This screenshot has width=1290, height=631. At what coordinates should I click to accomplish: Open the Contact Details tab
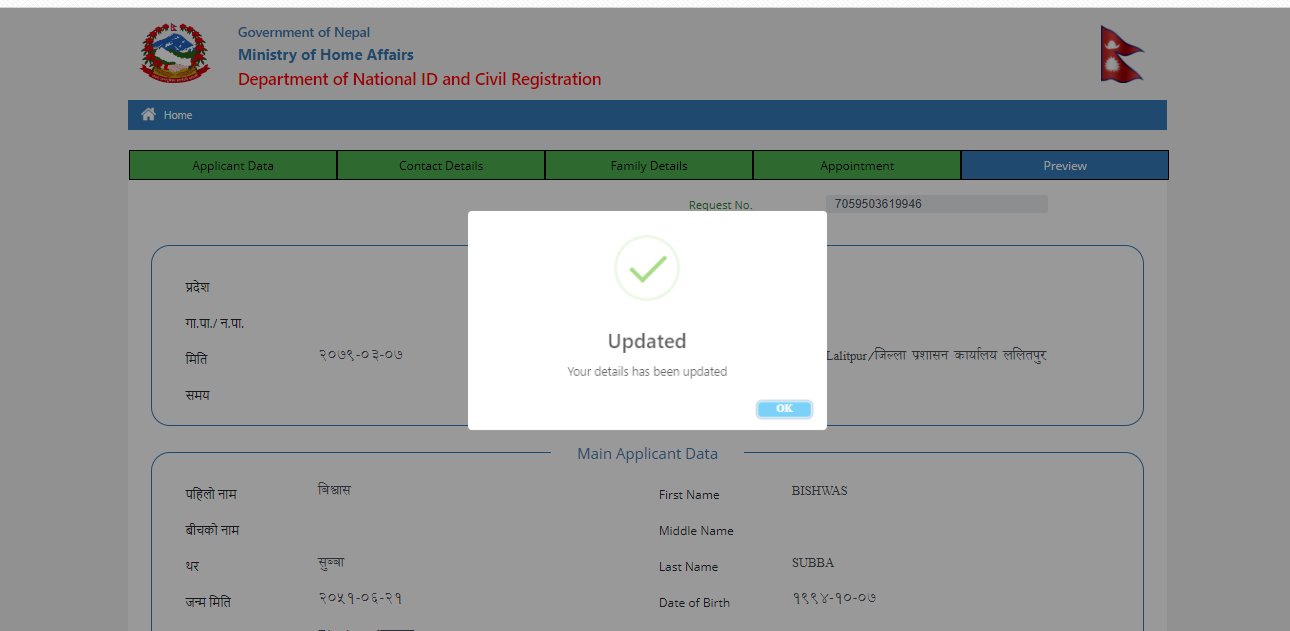pyautogui.click(x=440, y=165)
